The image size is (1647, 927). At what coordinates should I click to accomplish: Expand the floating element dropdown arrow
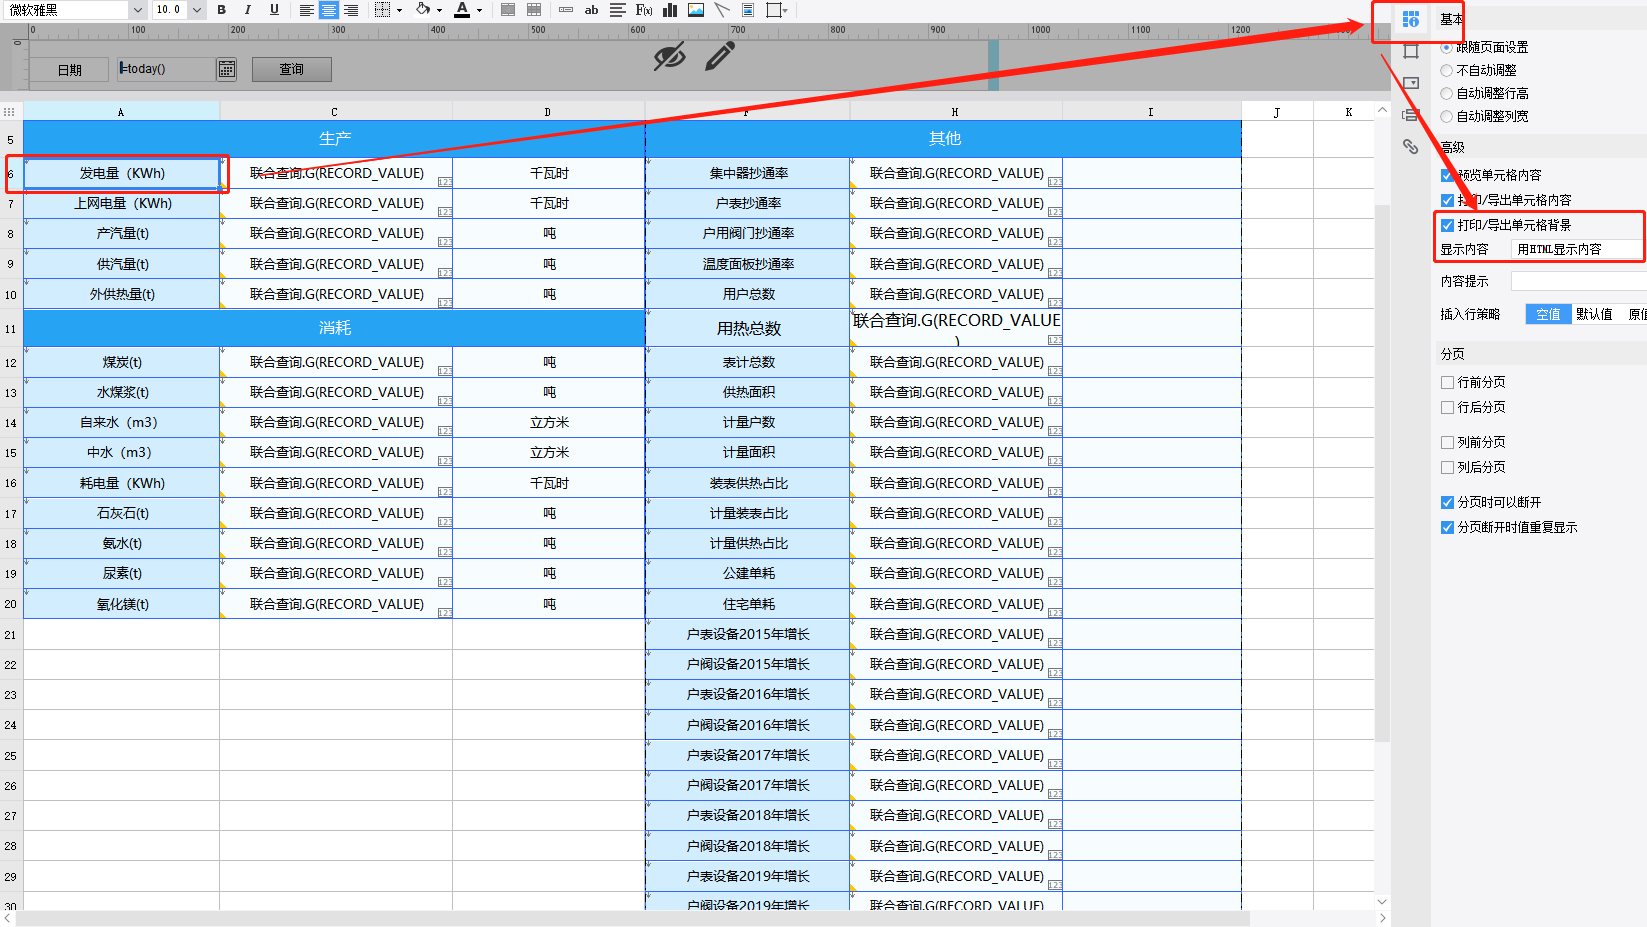[786, 11]
